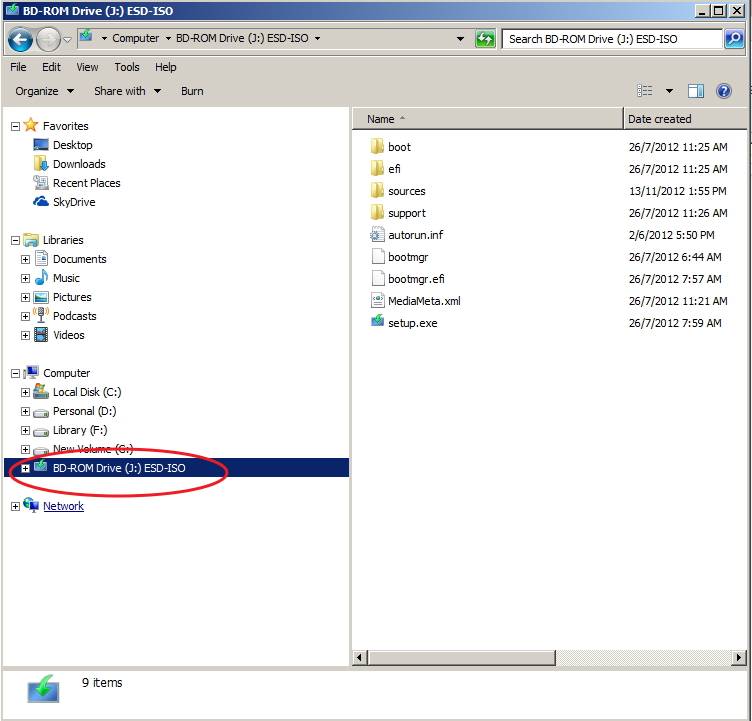Click the drive icon in the address bar
The image size is (752, 721).
click(x=86, y=36)
